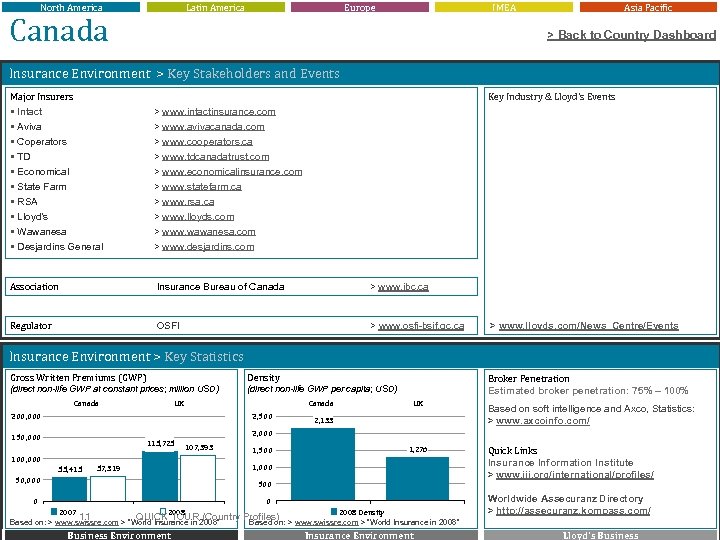The height and width of the screenshot is (540, 720).
Task: Follow www.tdcanadatrust.com link
Action: (x=215, y=157)
